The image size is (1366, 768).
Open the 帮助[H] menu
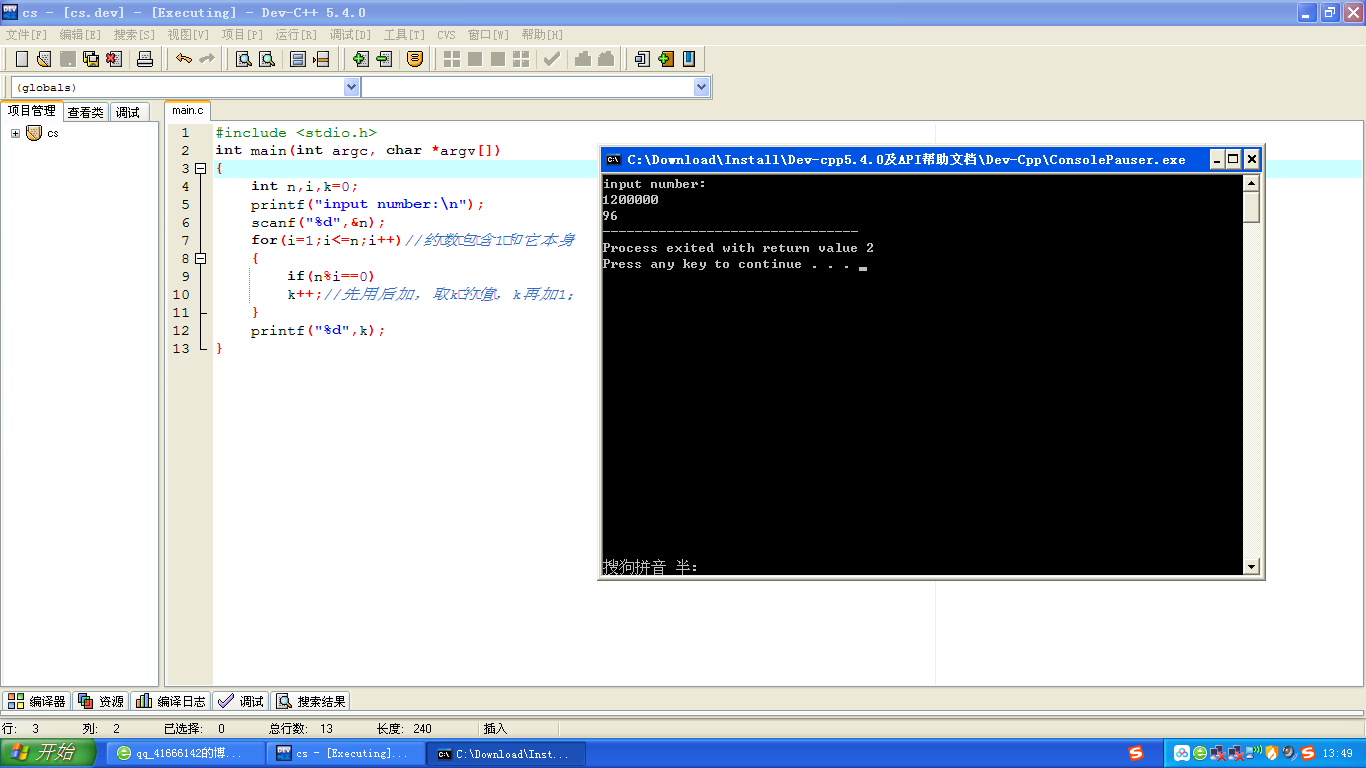[542, 35]
